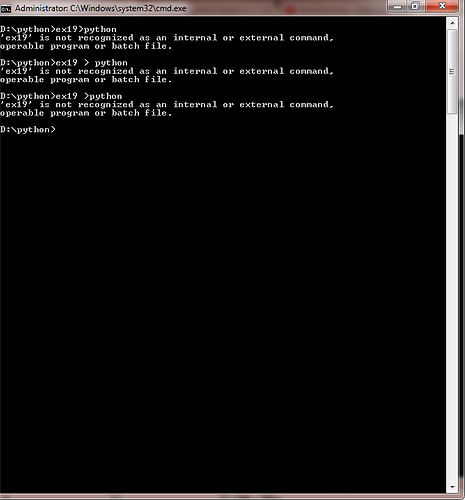Close the cmd.exe window

tap(442, 6)
